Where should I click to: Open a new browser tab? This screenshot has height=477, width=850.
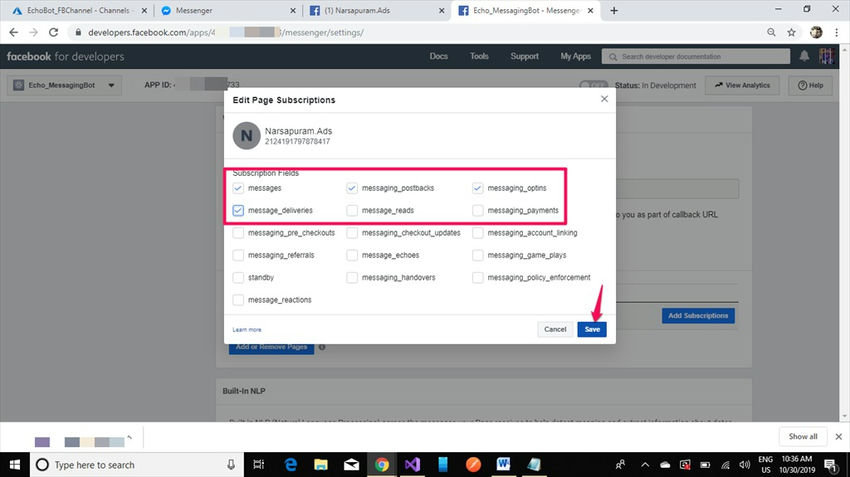tap(614, 10)
